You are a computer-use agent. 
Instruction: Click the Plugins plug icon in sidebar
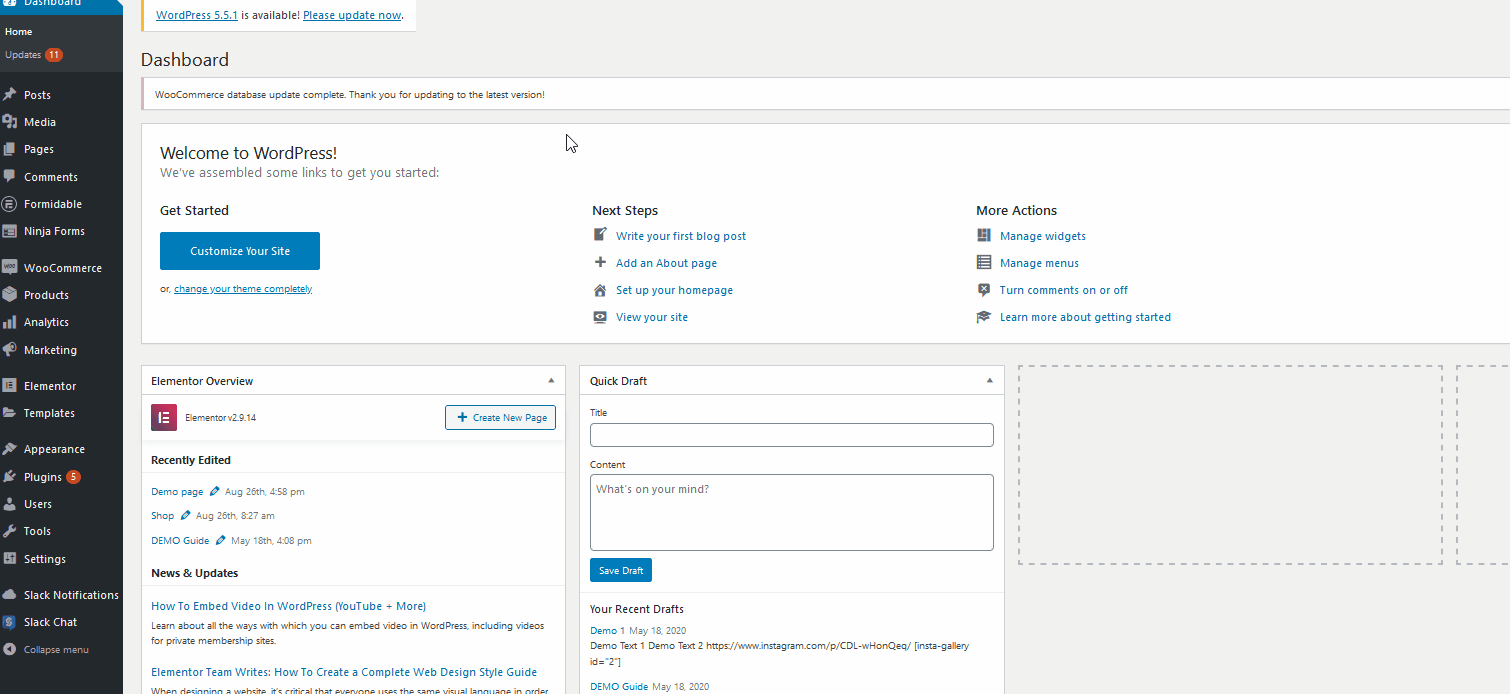coord(10,477)
